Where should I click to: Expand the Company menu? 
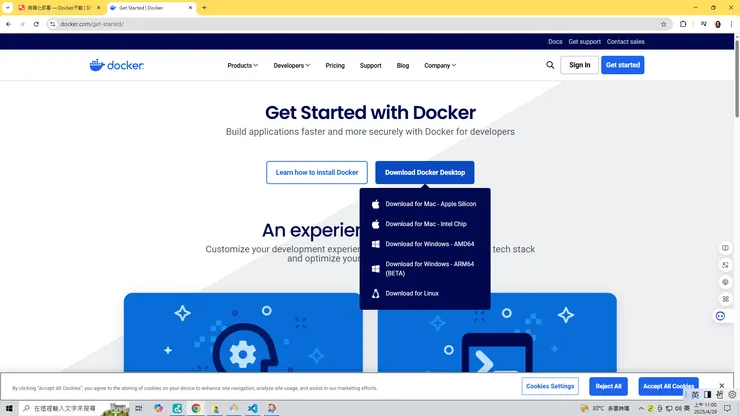(440, 66)
